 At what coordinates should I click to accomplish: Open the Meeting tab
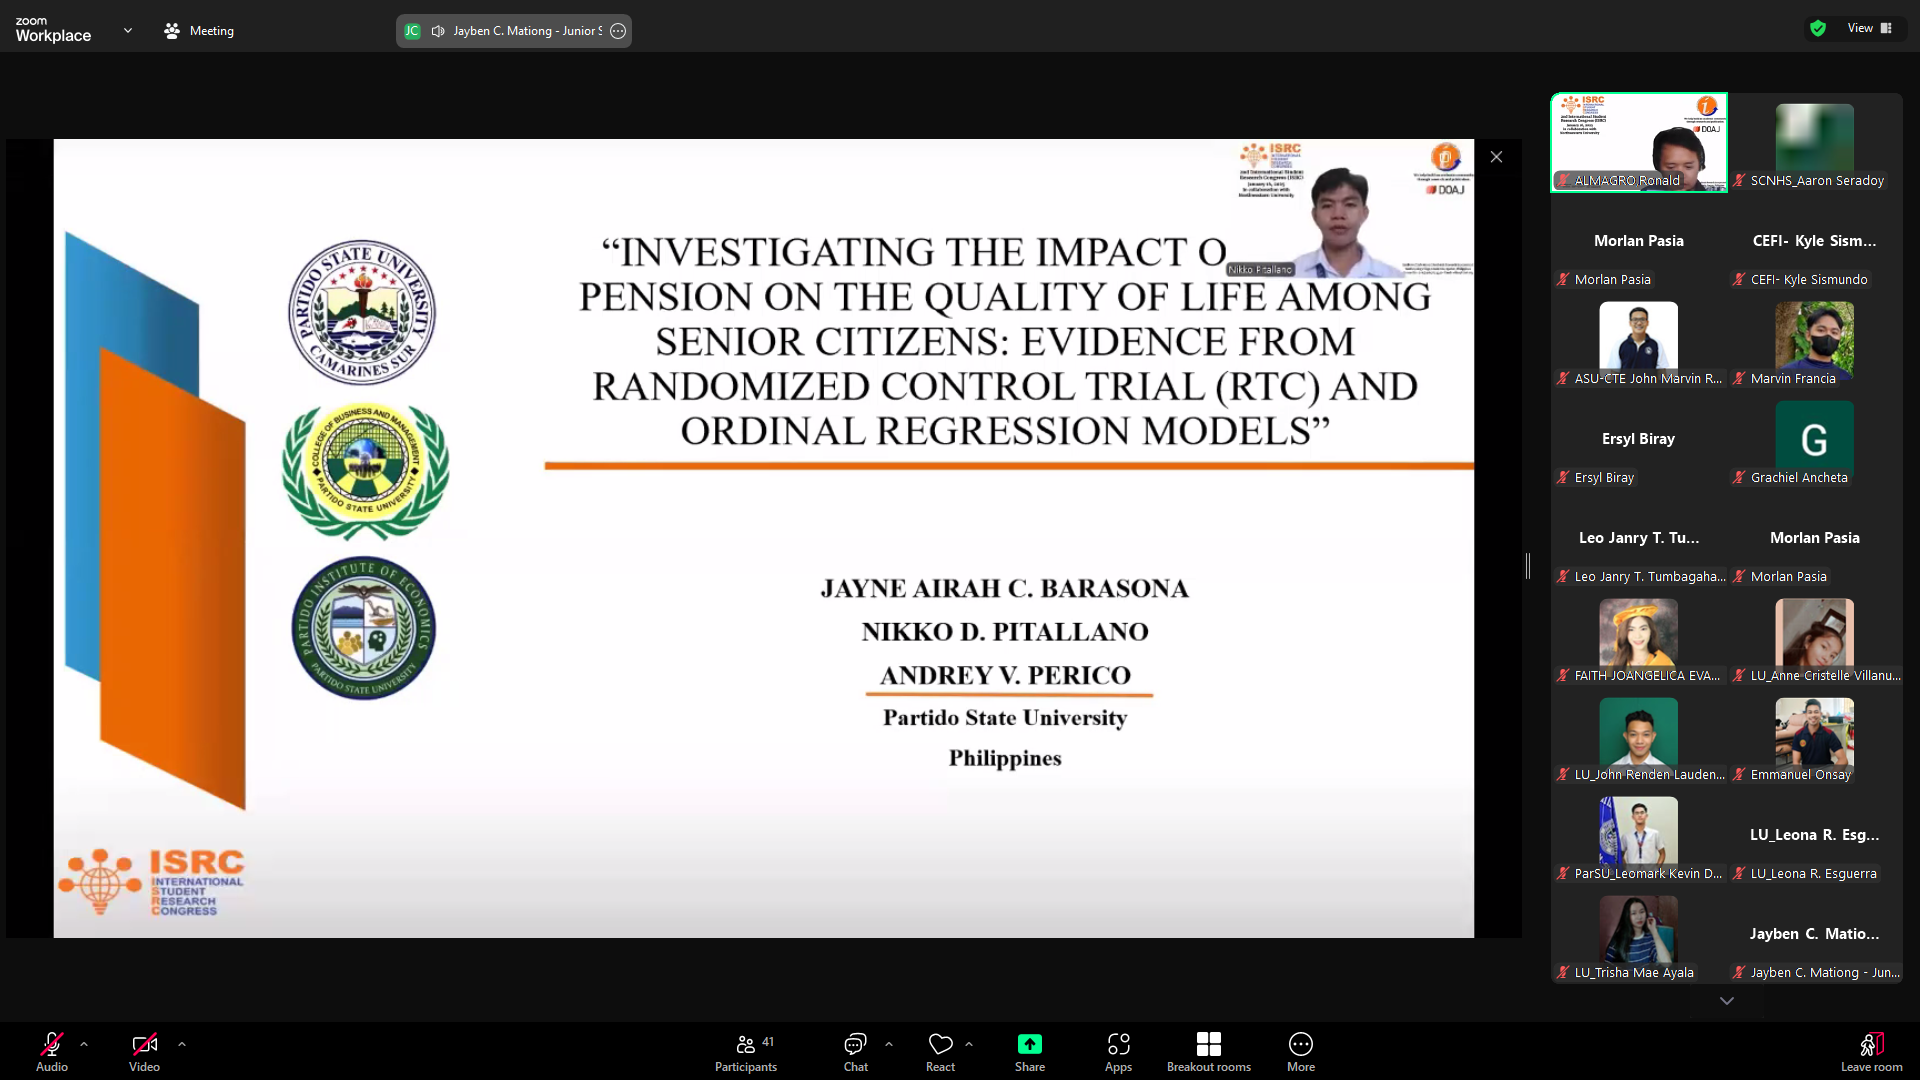[x=199, y=31]
